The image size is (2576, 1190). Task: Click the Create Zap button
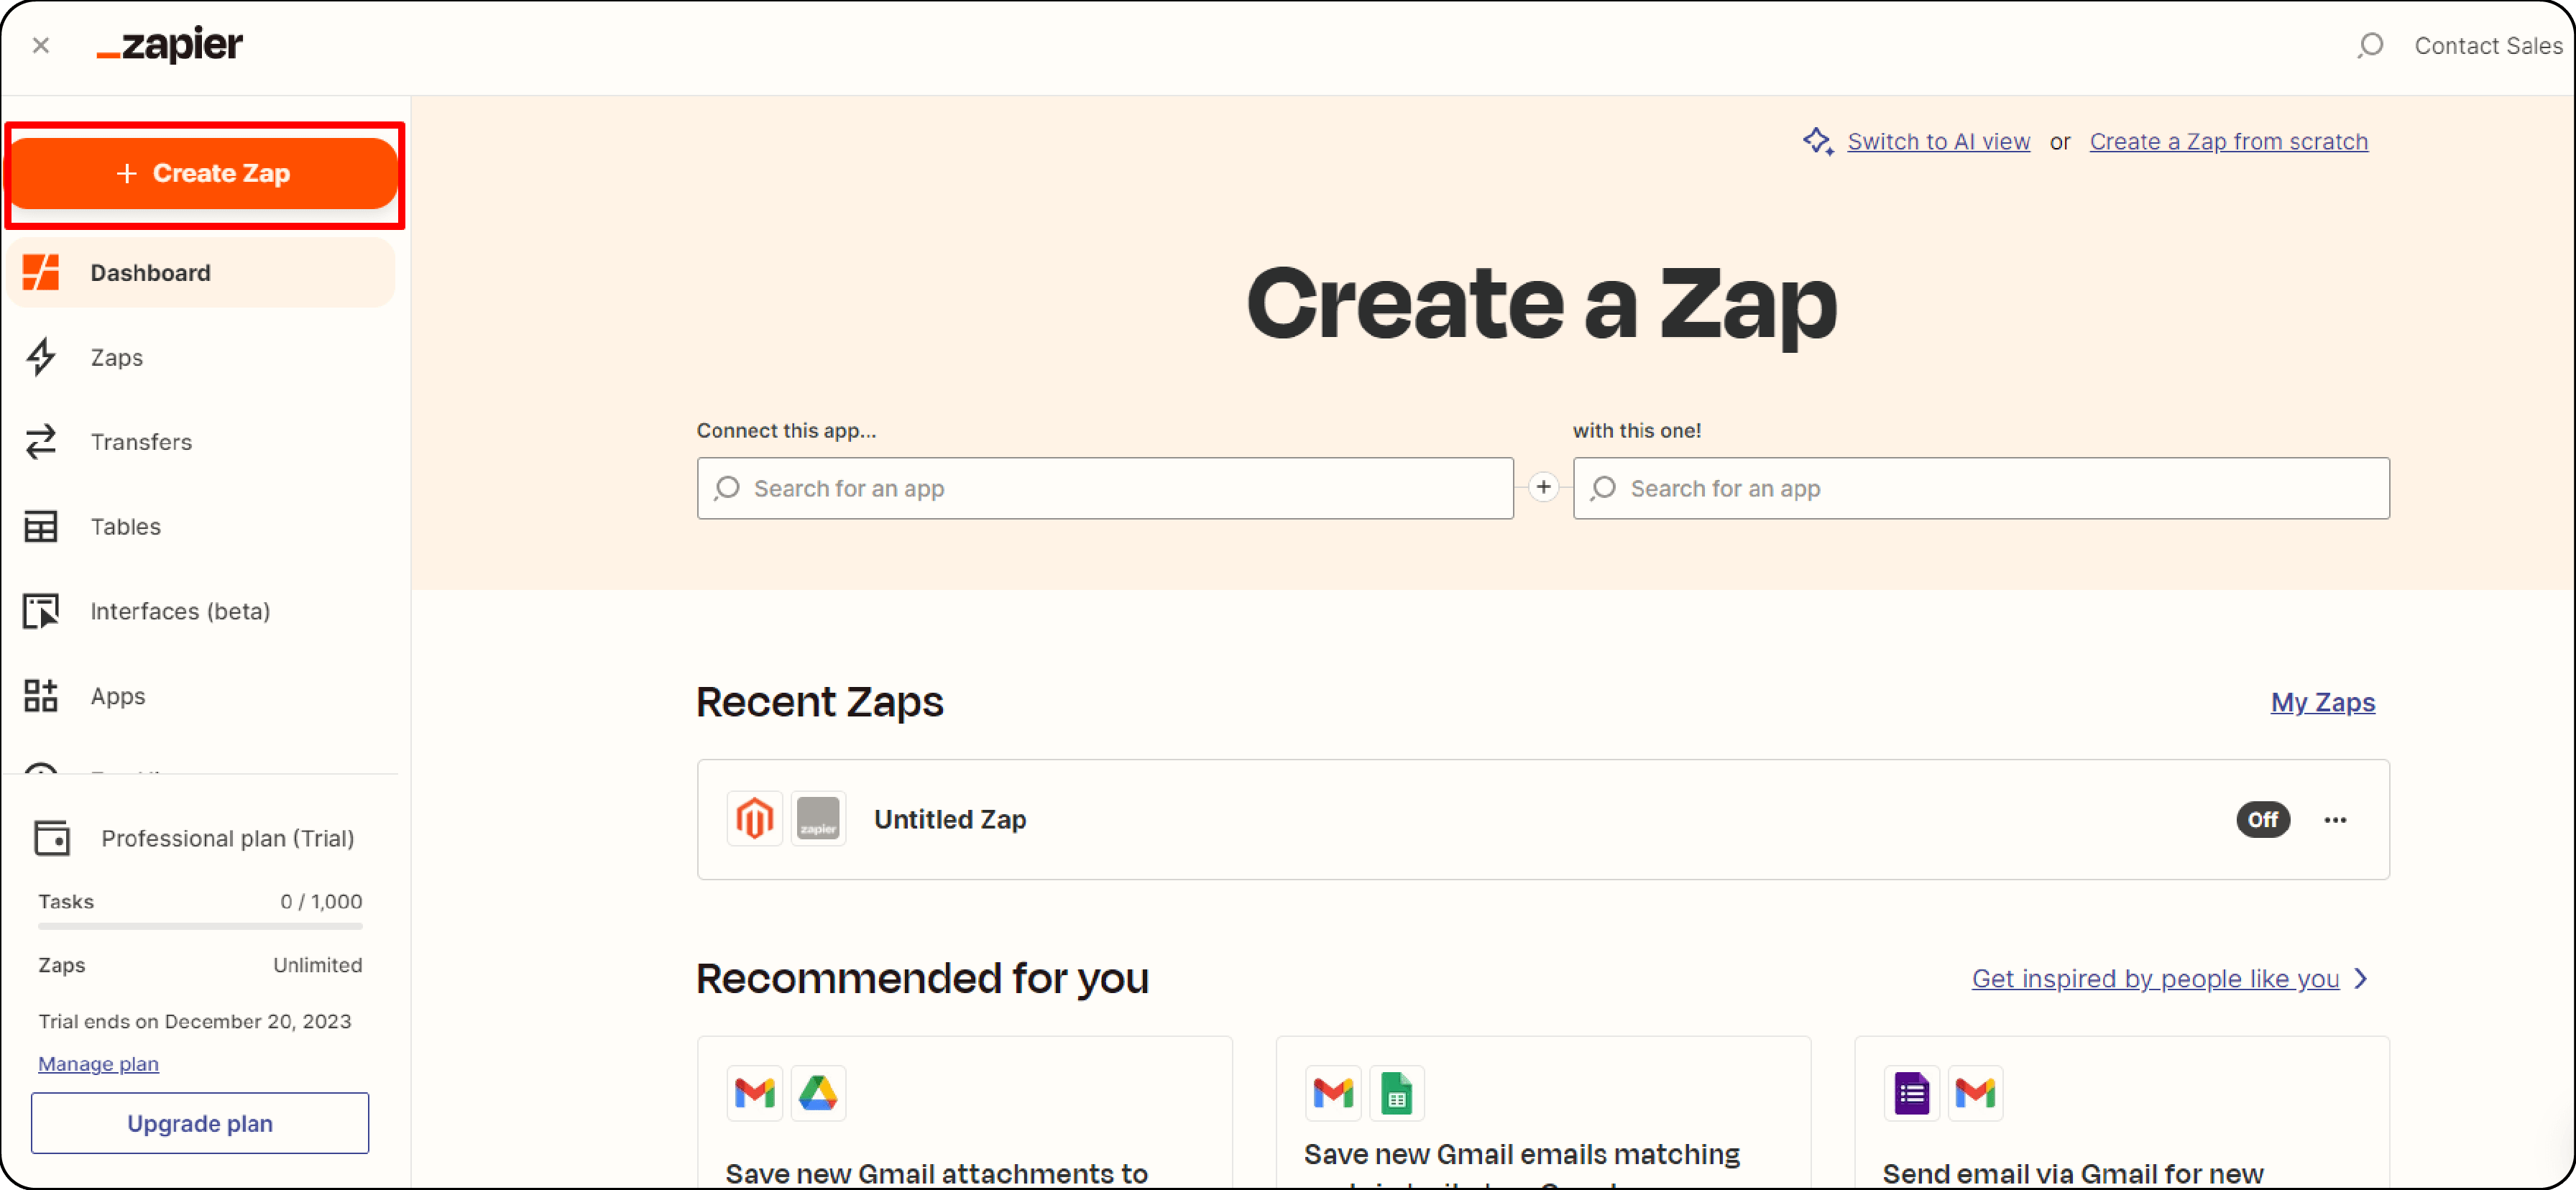pos(204,174)
